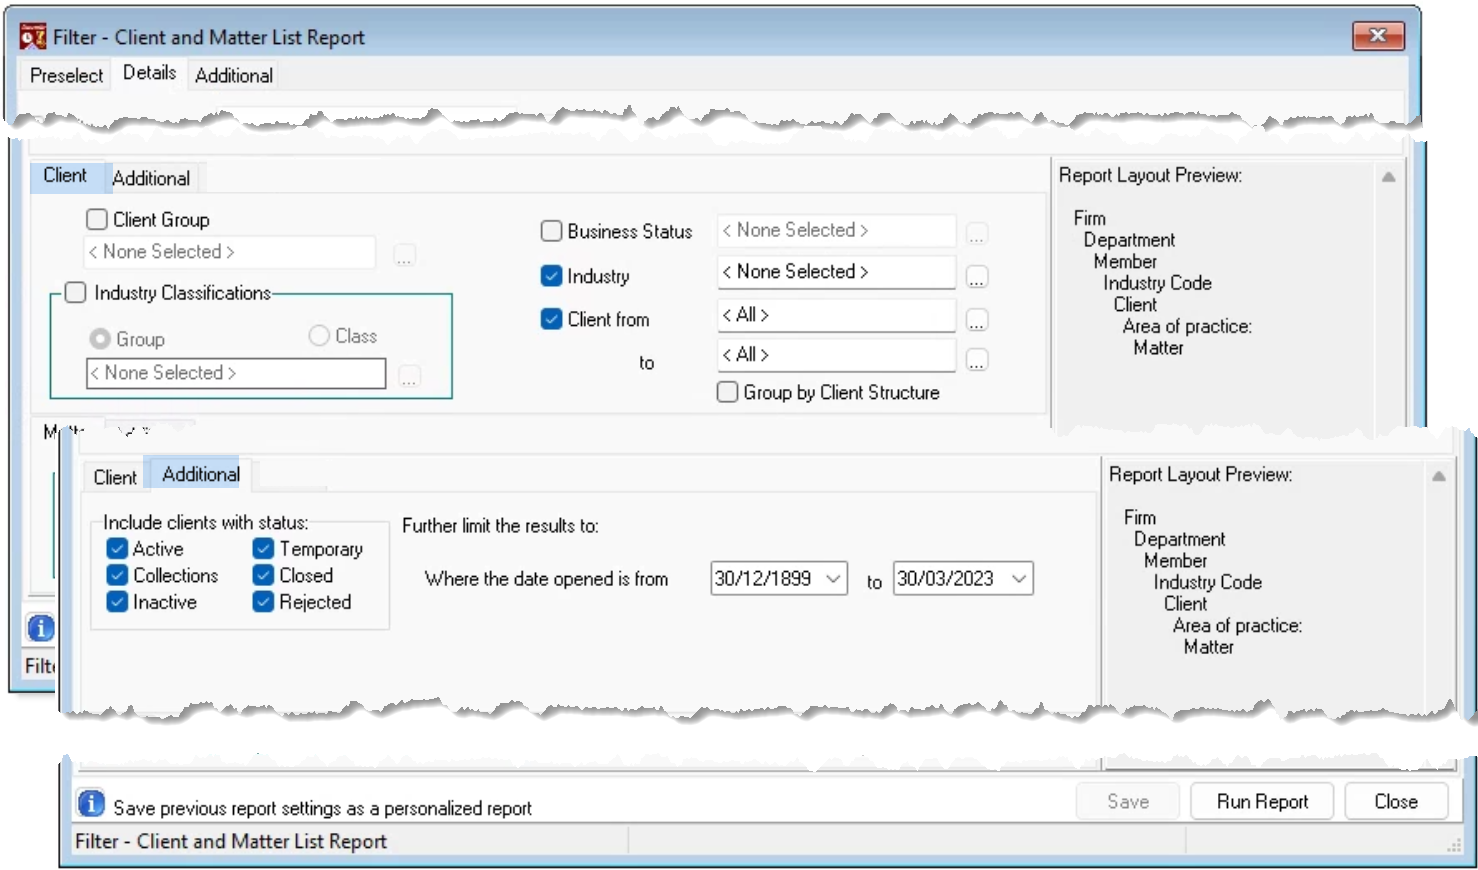The image size is (1478, 870).
Task: Uncheck the Industry checkbox
Action: click(551, 276)
